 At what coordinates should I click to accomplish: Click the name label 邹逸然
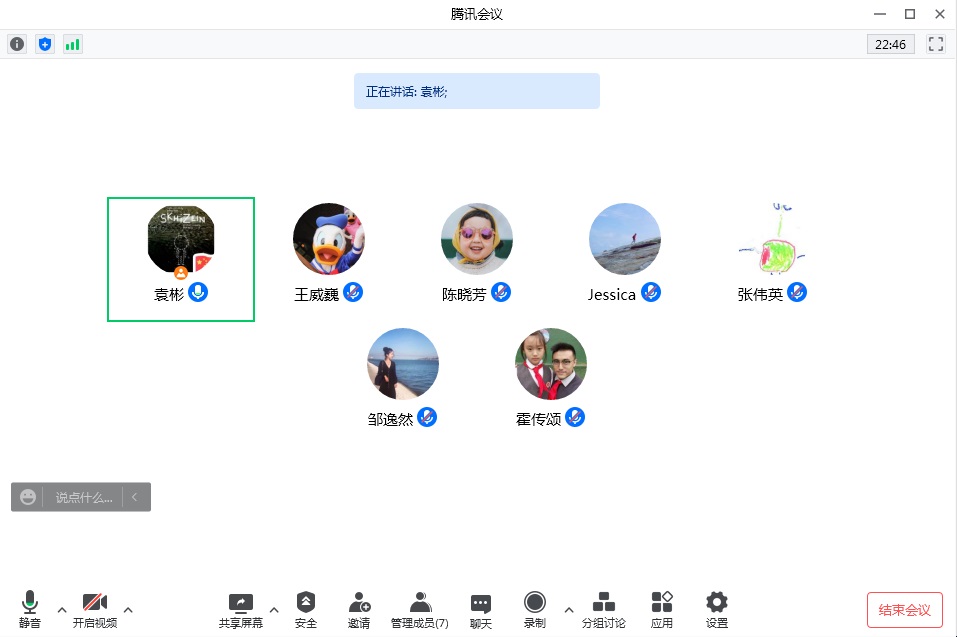[x=391, y=420]
